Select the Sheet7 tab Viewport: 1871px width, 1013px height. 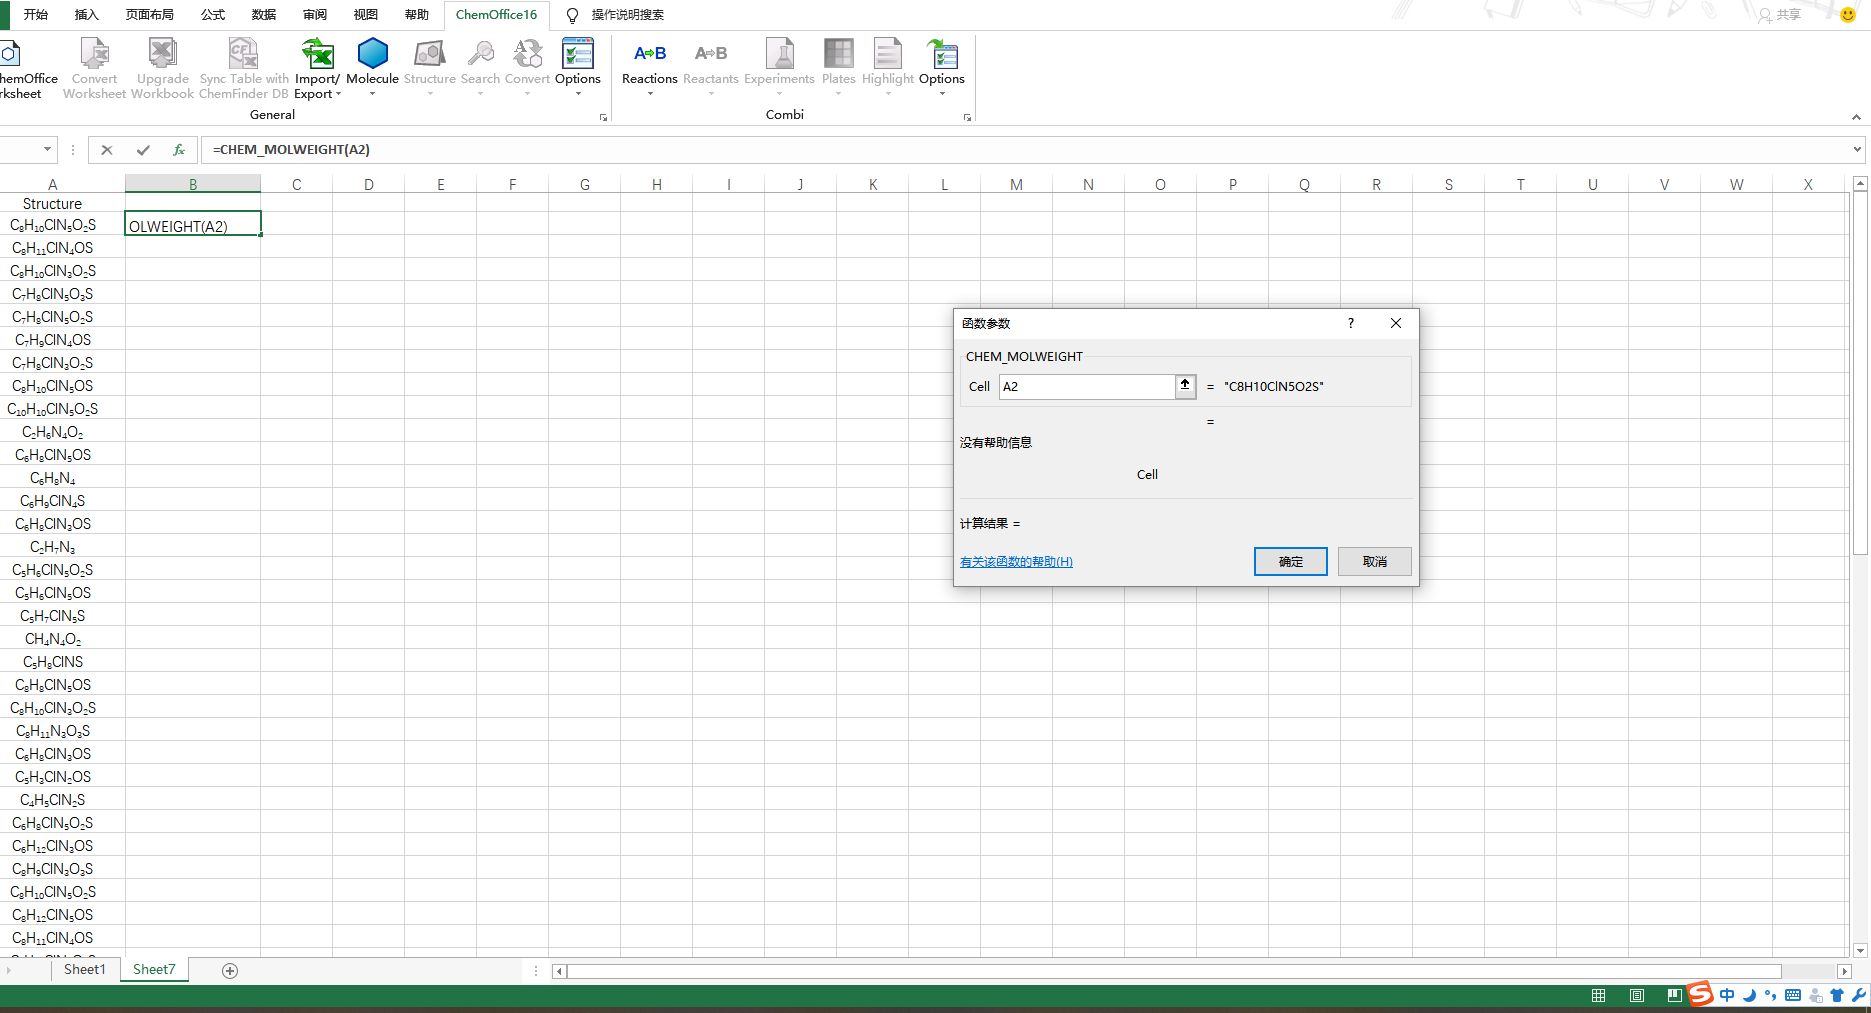pos(154,970)
